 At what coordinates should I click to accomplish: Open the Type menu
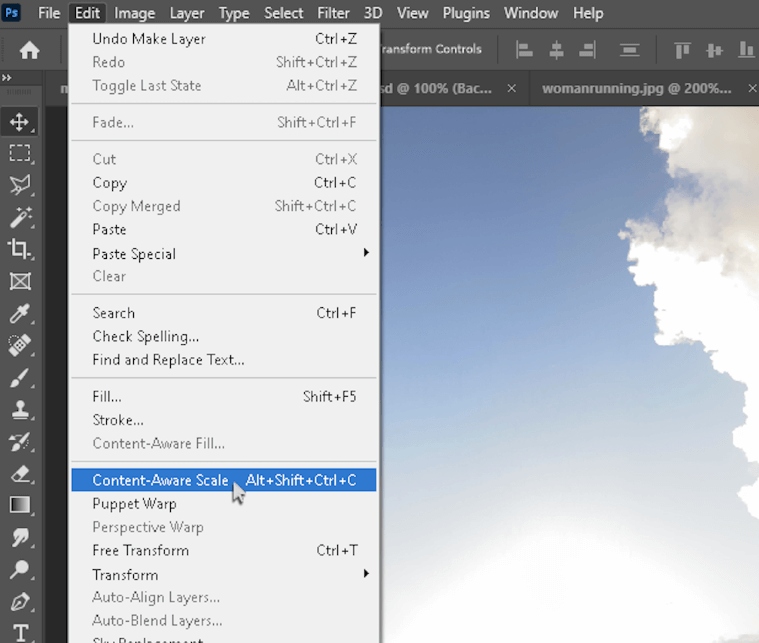coord(234,13)
